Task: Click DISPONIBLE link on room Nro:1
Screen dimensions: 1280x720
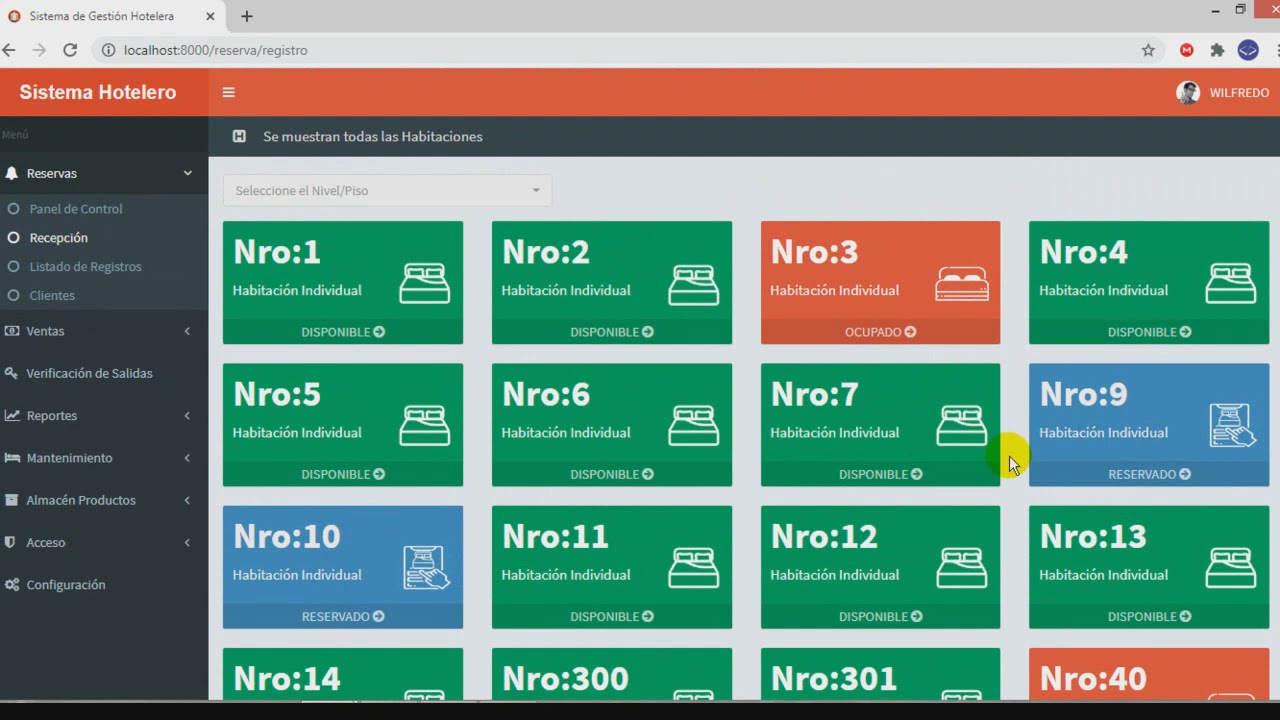Action: (x=343, y=332)
